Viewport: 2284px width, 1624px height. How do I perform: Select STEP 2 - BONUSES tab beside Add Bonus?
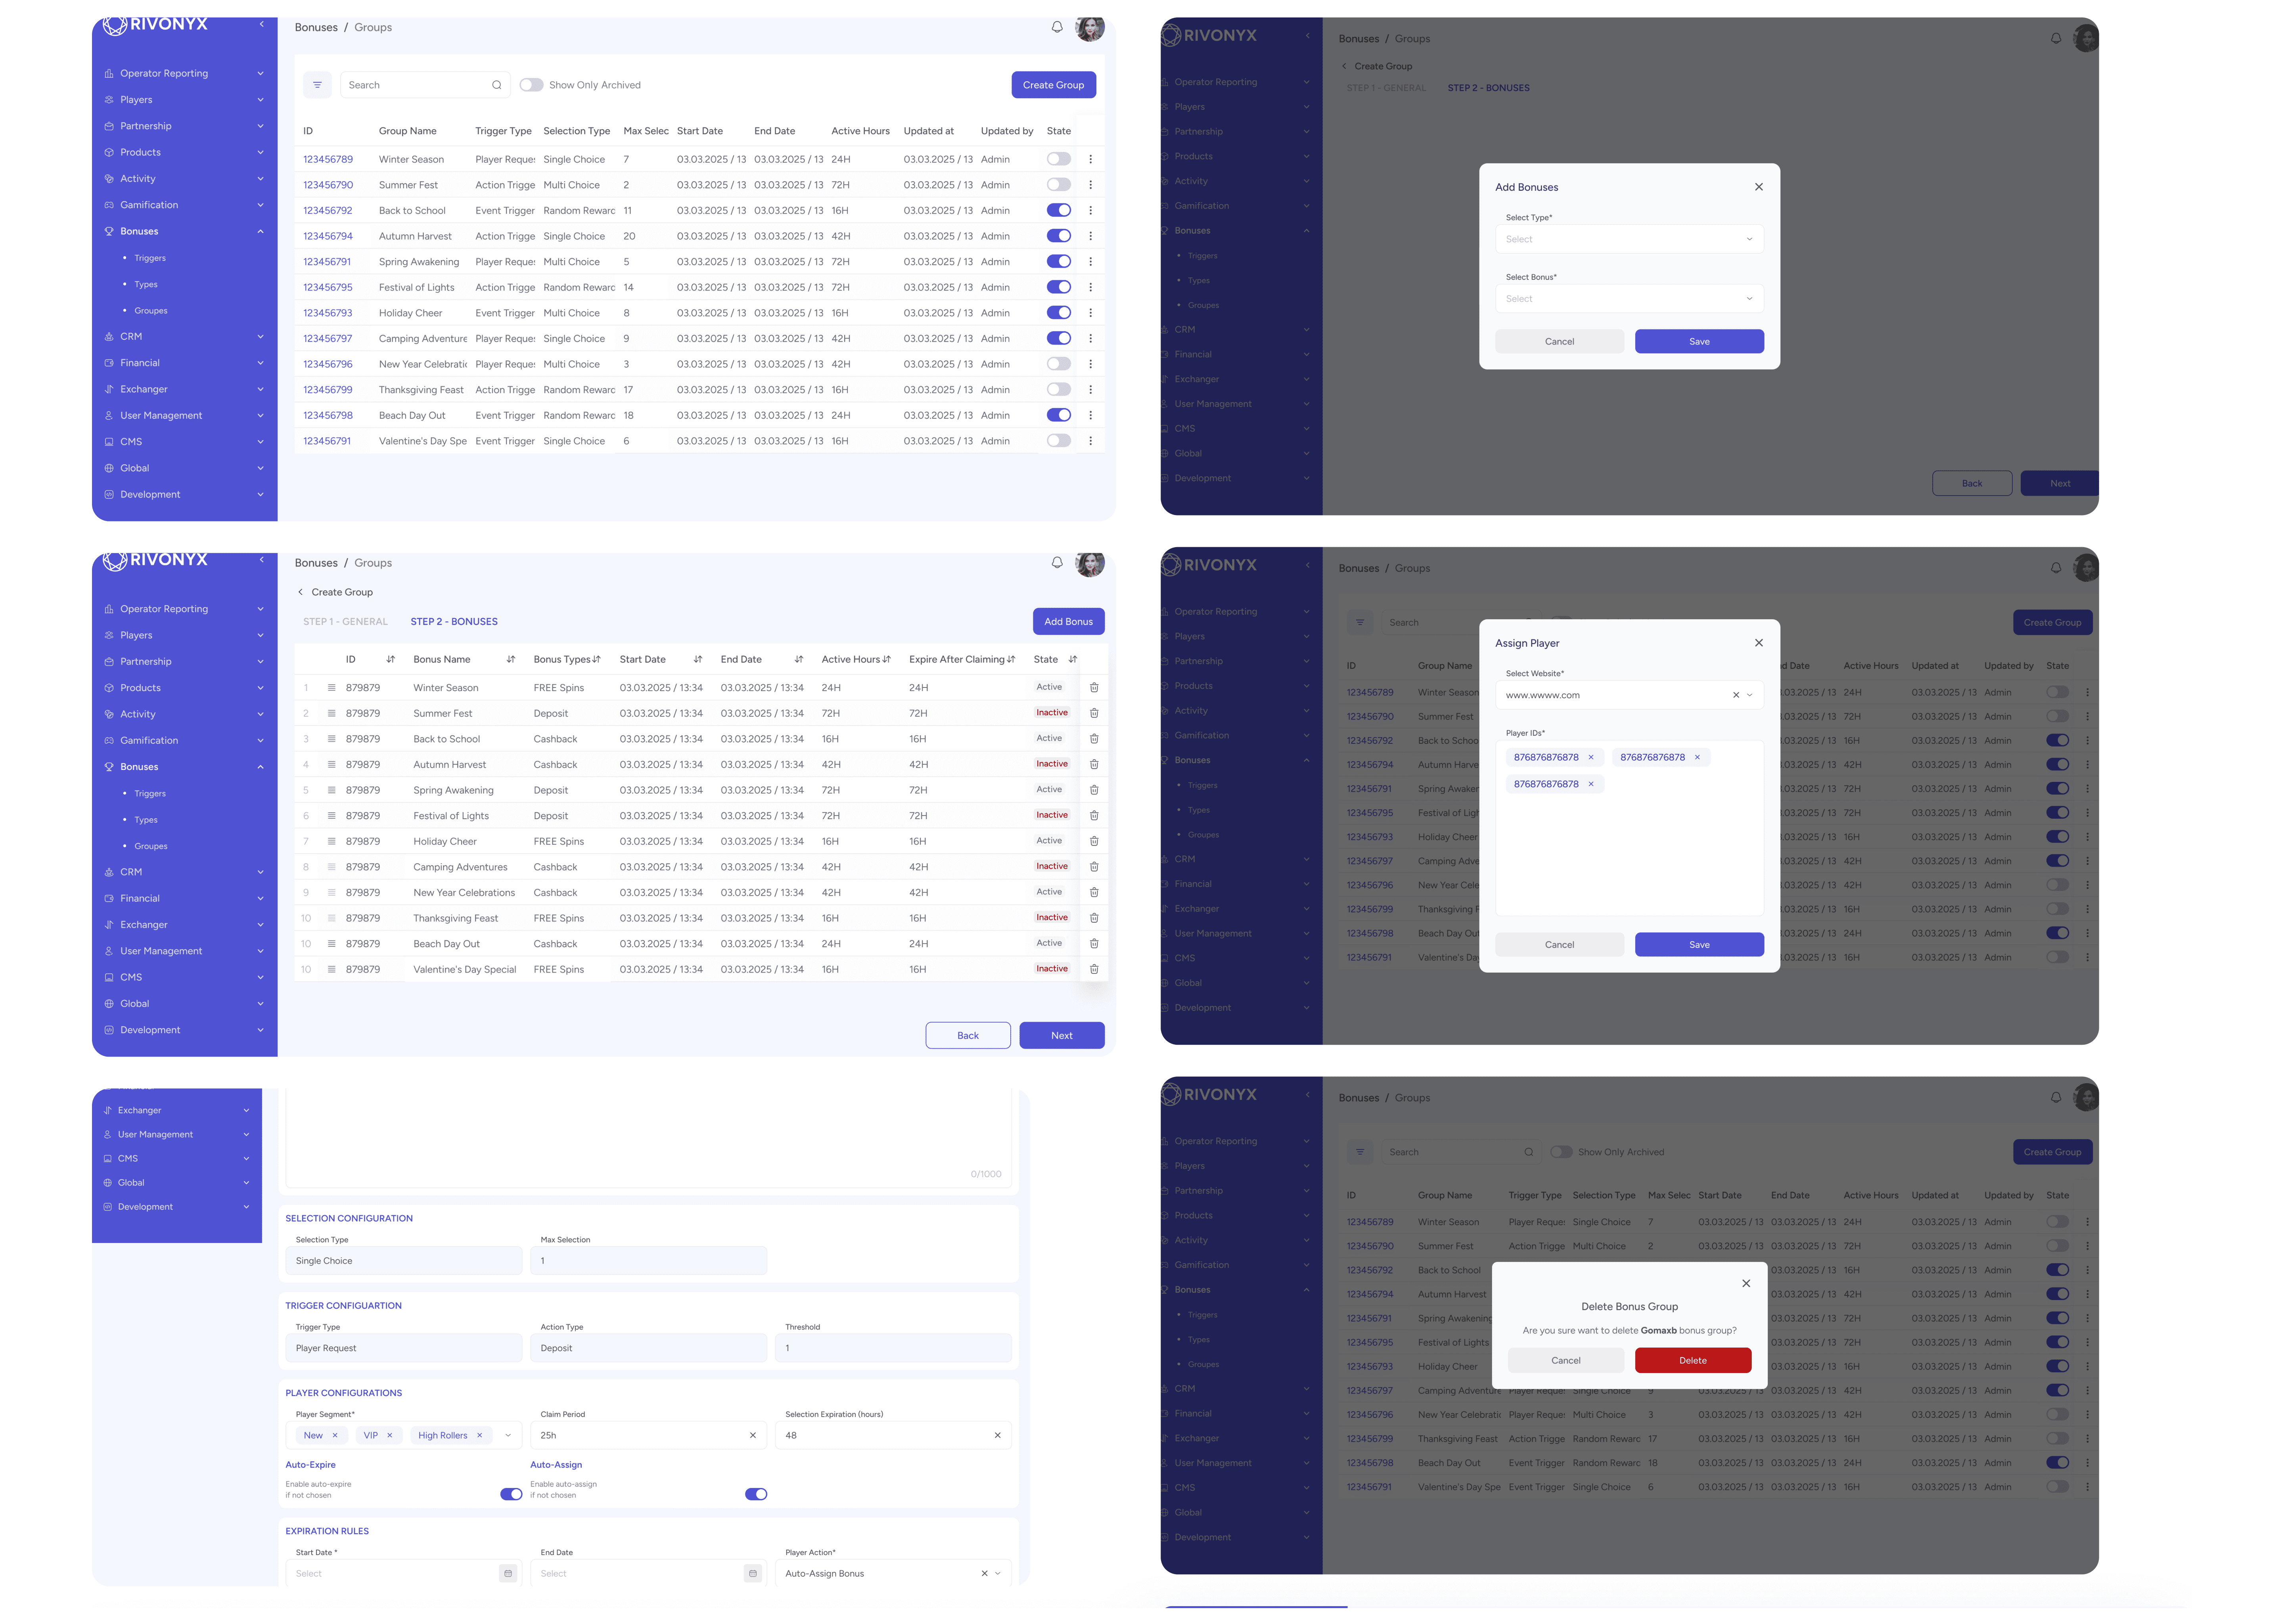pyautogui.click(x=454, y=622)
